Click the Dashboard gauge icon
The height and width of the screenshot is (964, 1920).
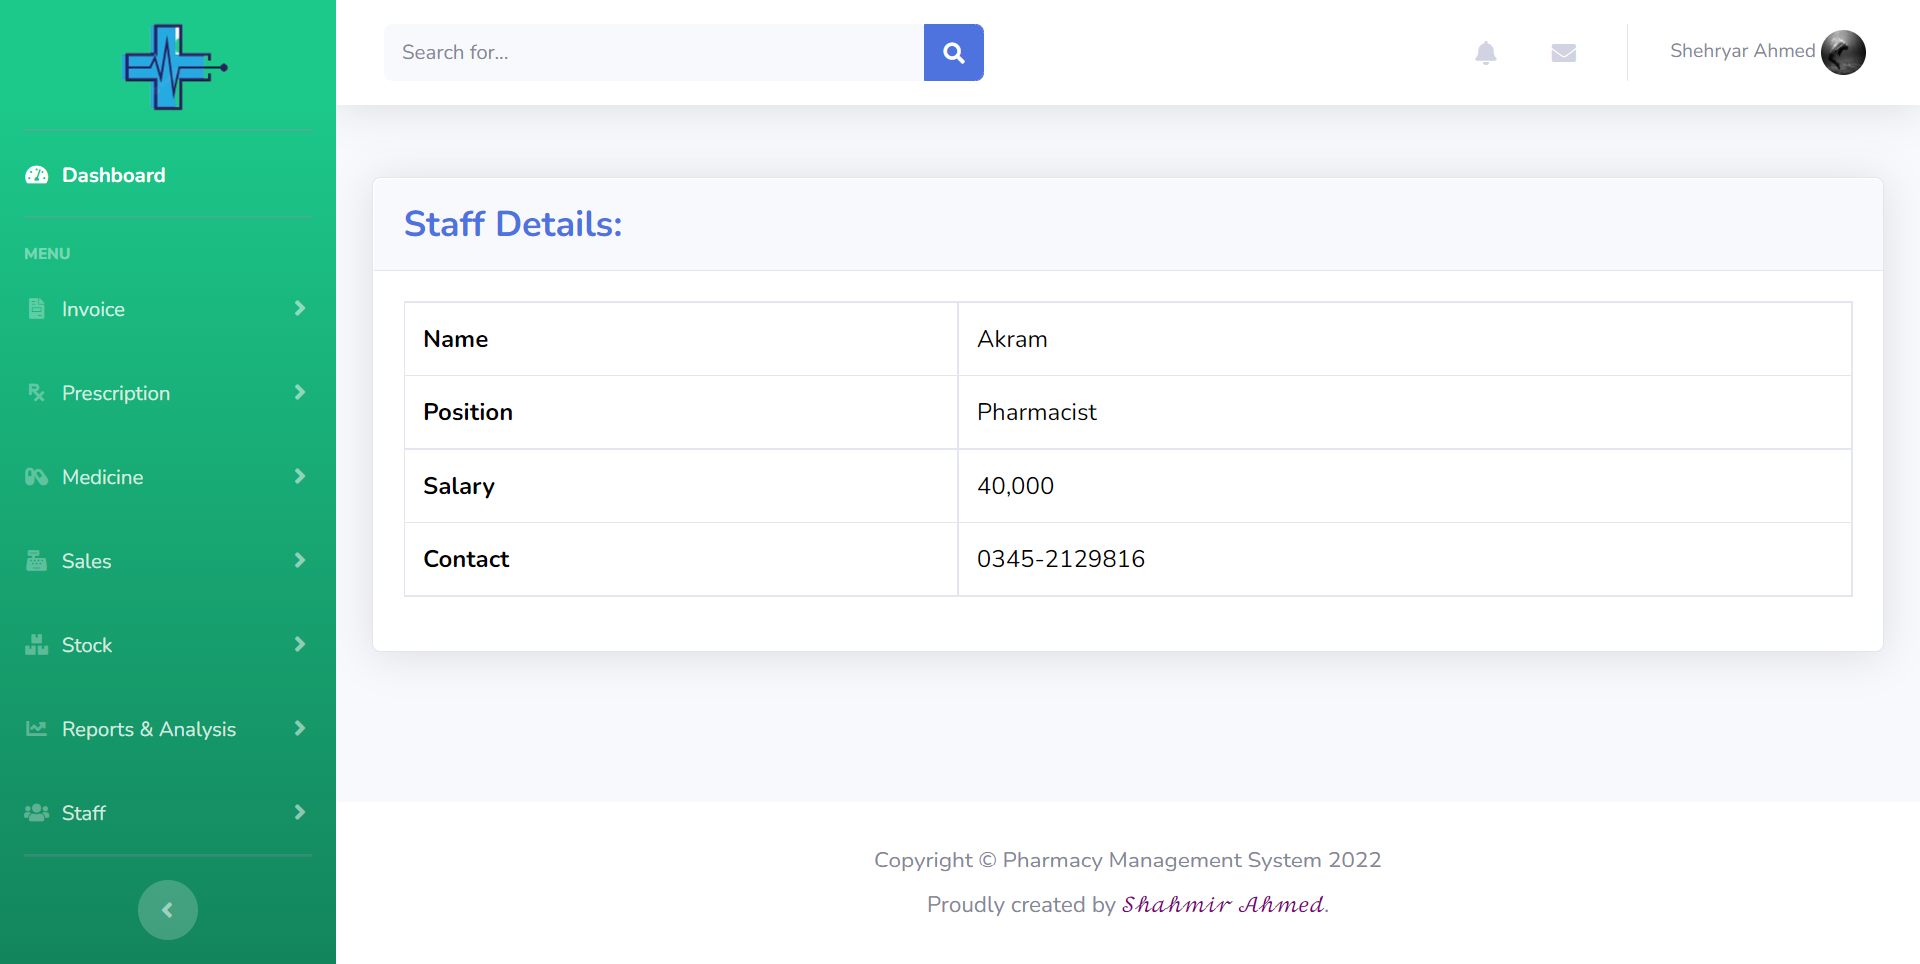click(x=37, y=175)
